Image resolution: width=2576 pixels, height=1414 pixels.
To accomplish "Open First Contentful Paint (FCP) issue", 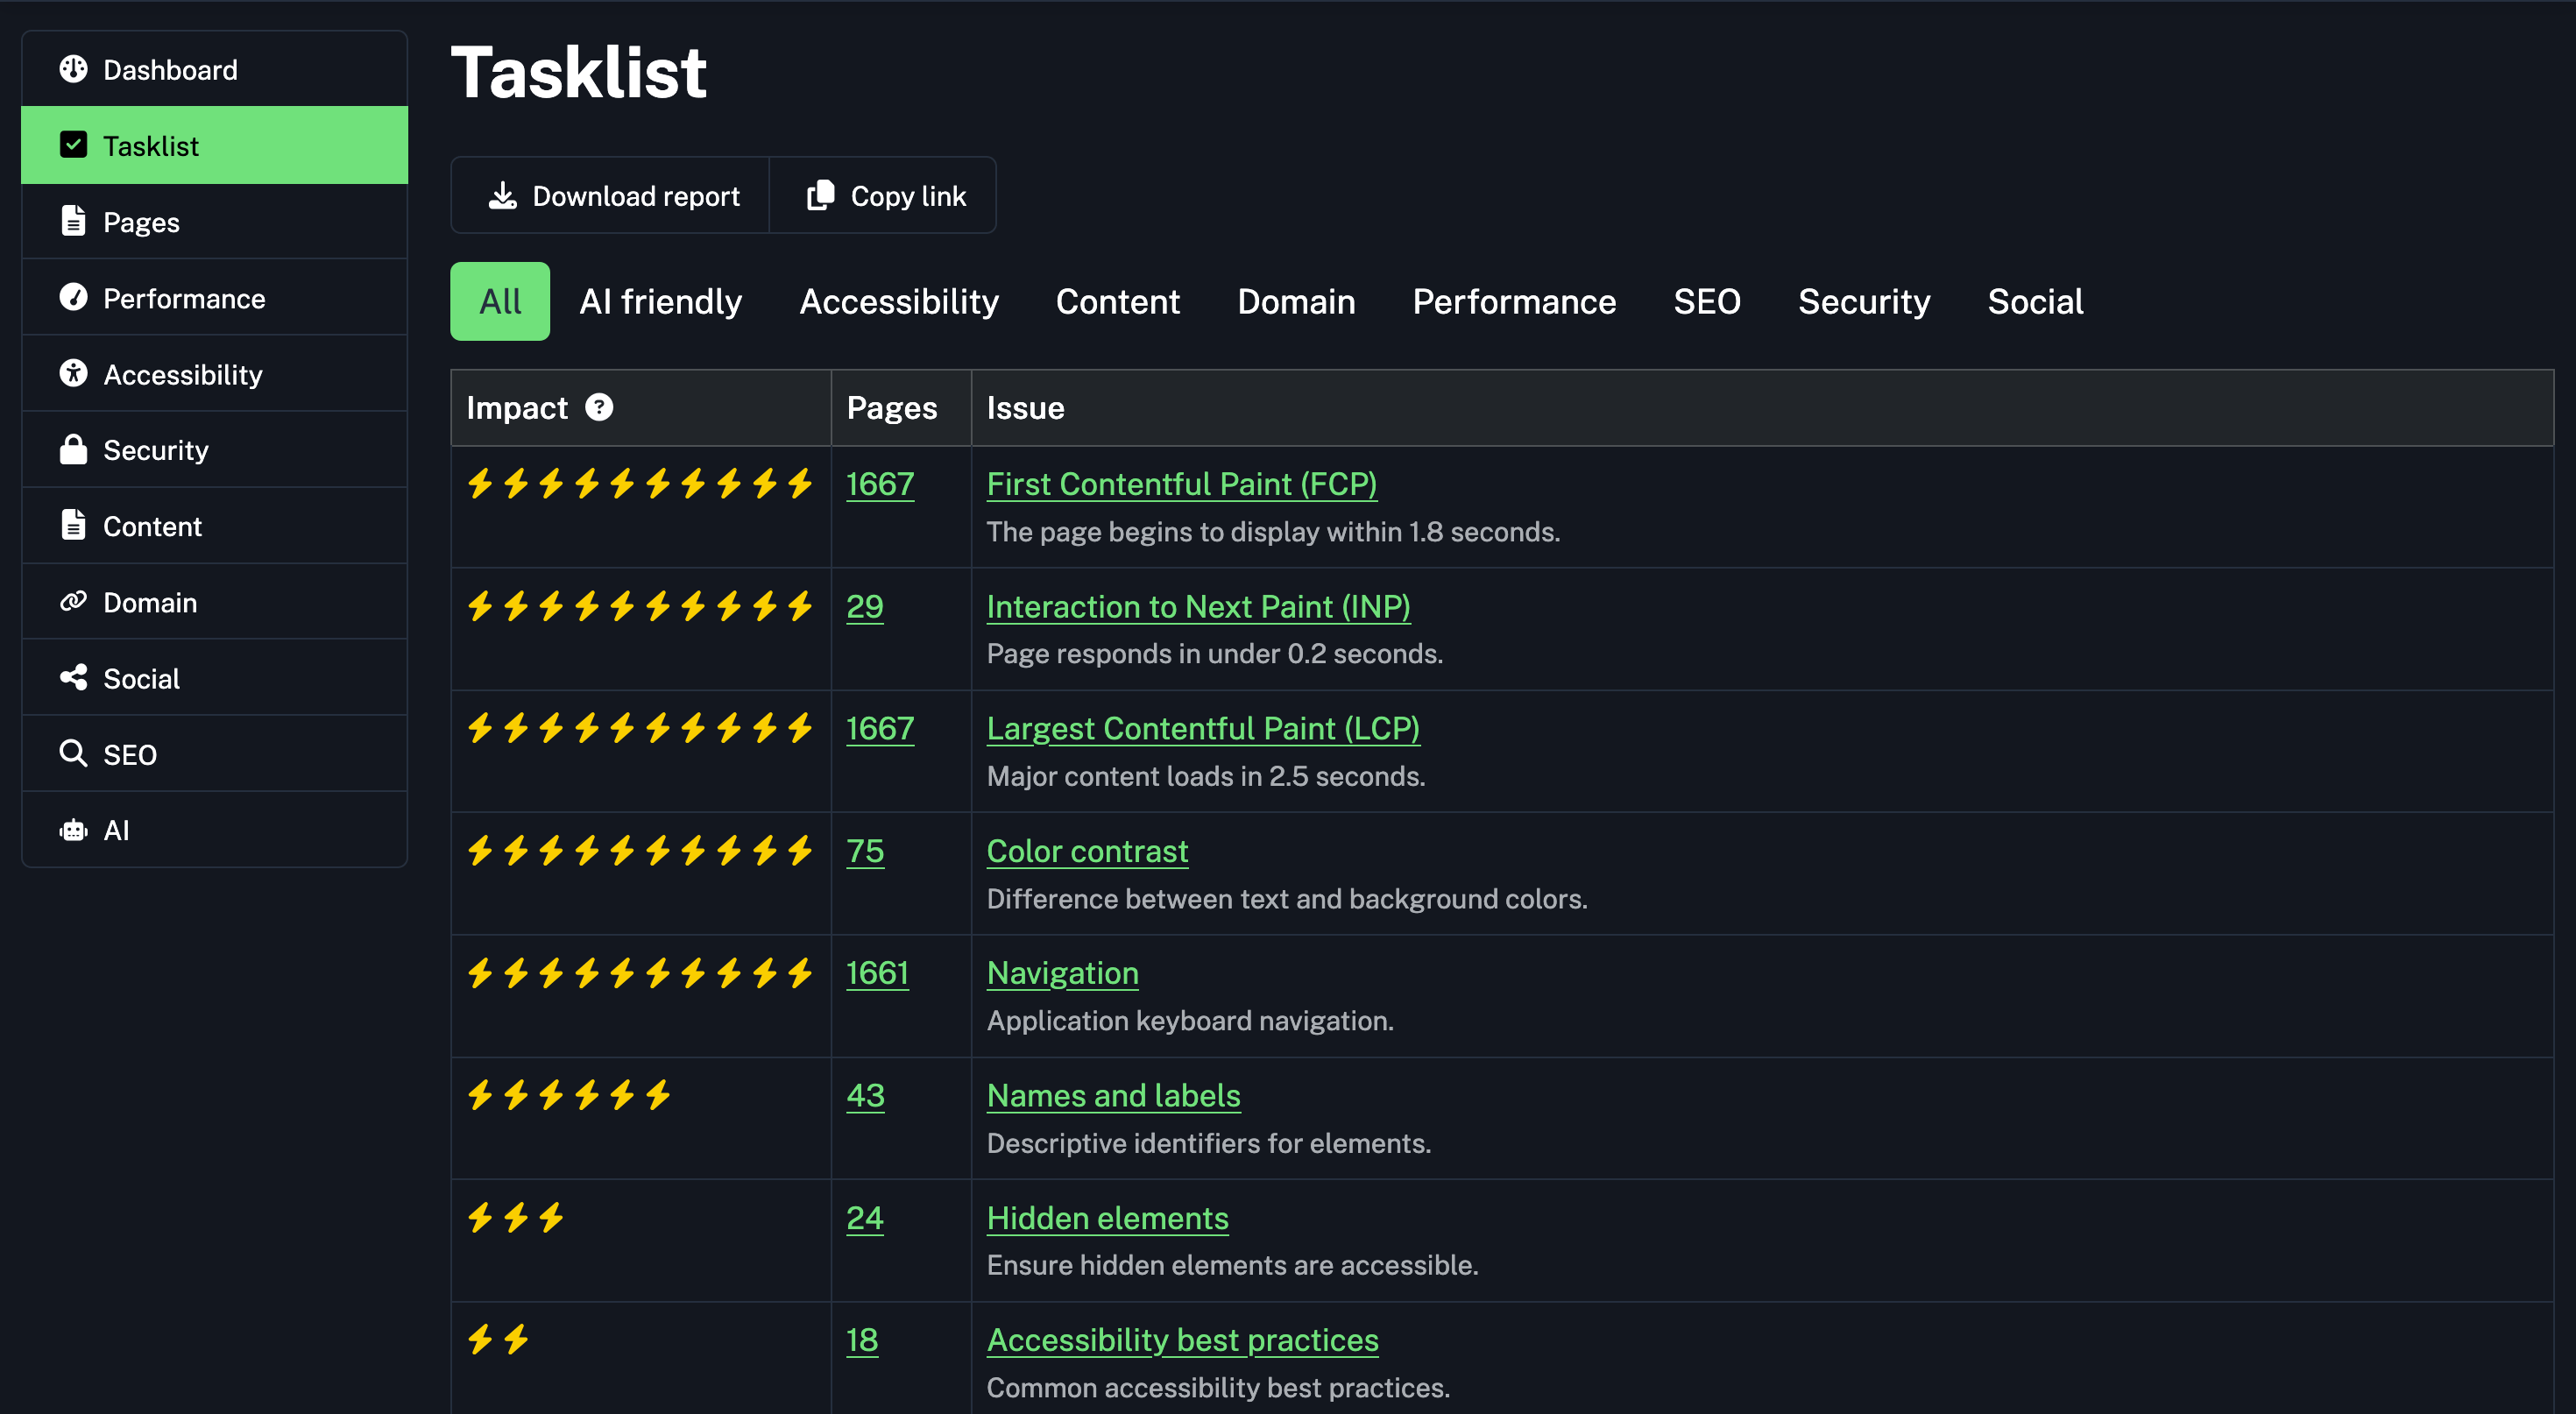I will (x=1182, y=484).
